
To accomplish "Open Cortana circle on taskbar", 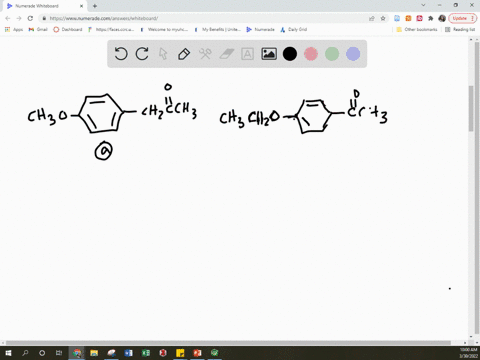I will click(x=42, y=353).
